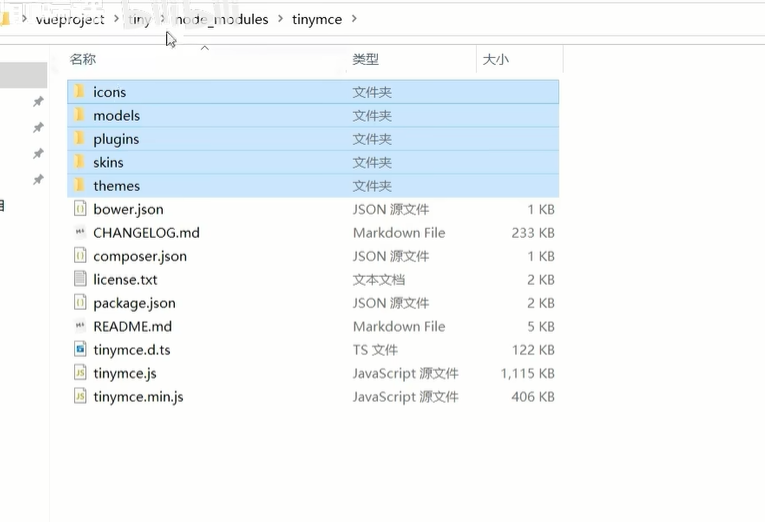
Task: Click the package.json file icon
Action: pyautogui.click(x=80, y=302)
